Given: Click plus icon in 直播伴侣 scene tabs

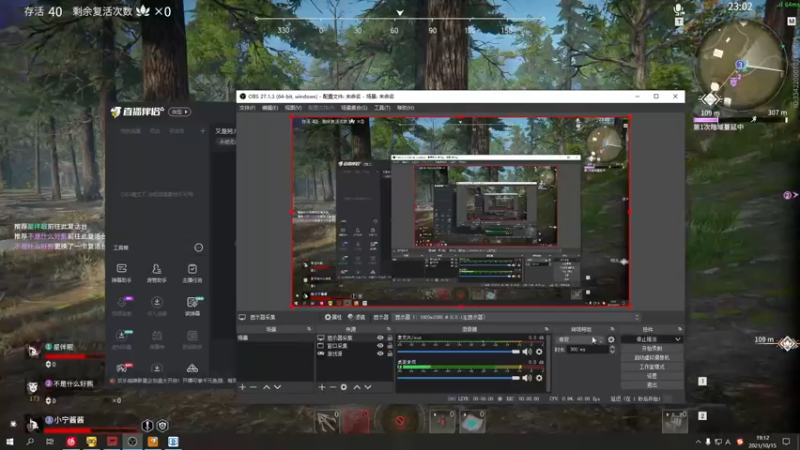Looking at the screenshot, I should pos(203,131).
